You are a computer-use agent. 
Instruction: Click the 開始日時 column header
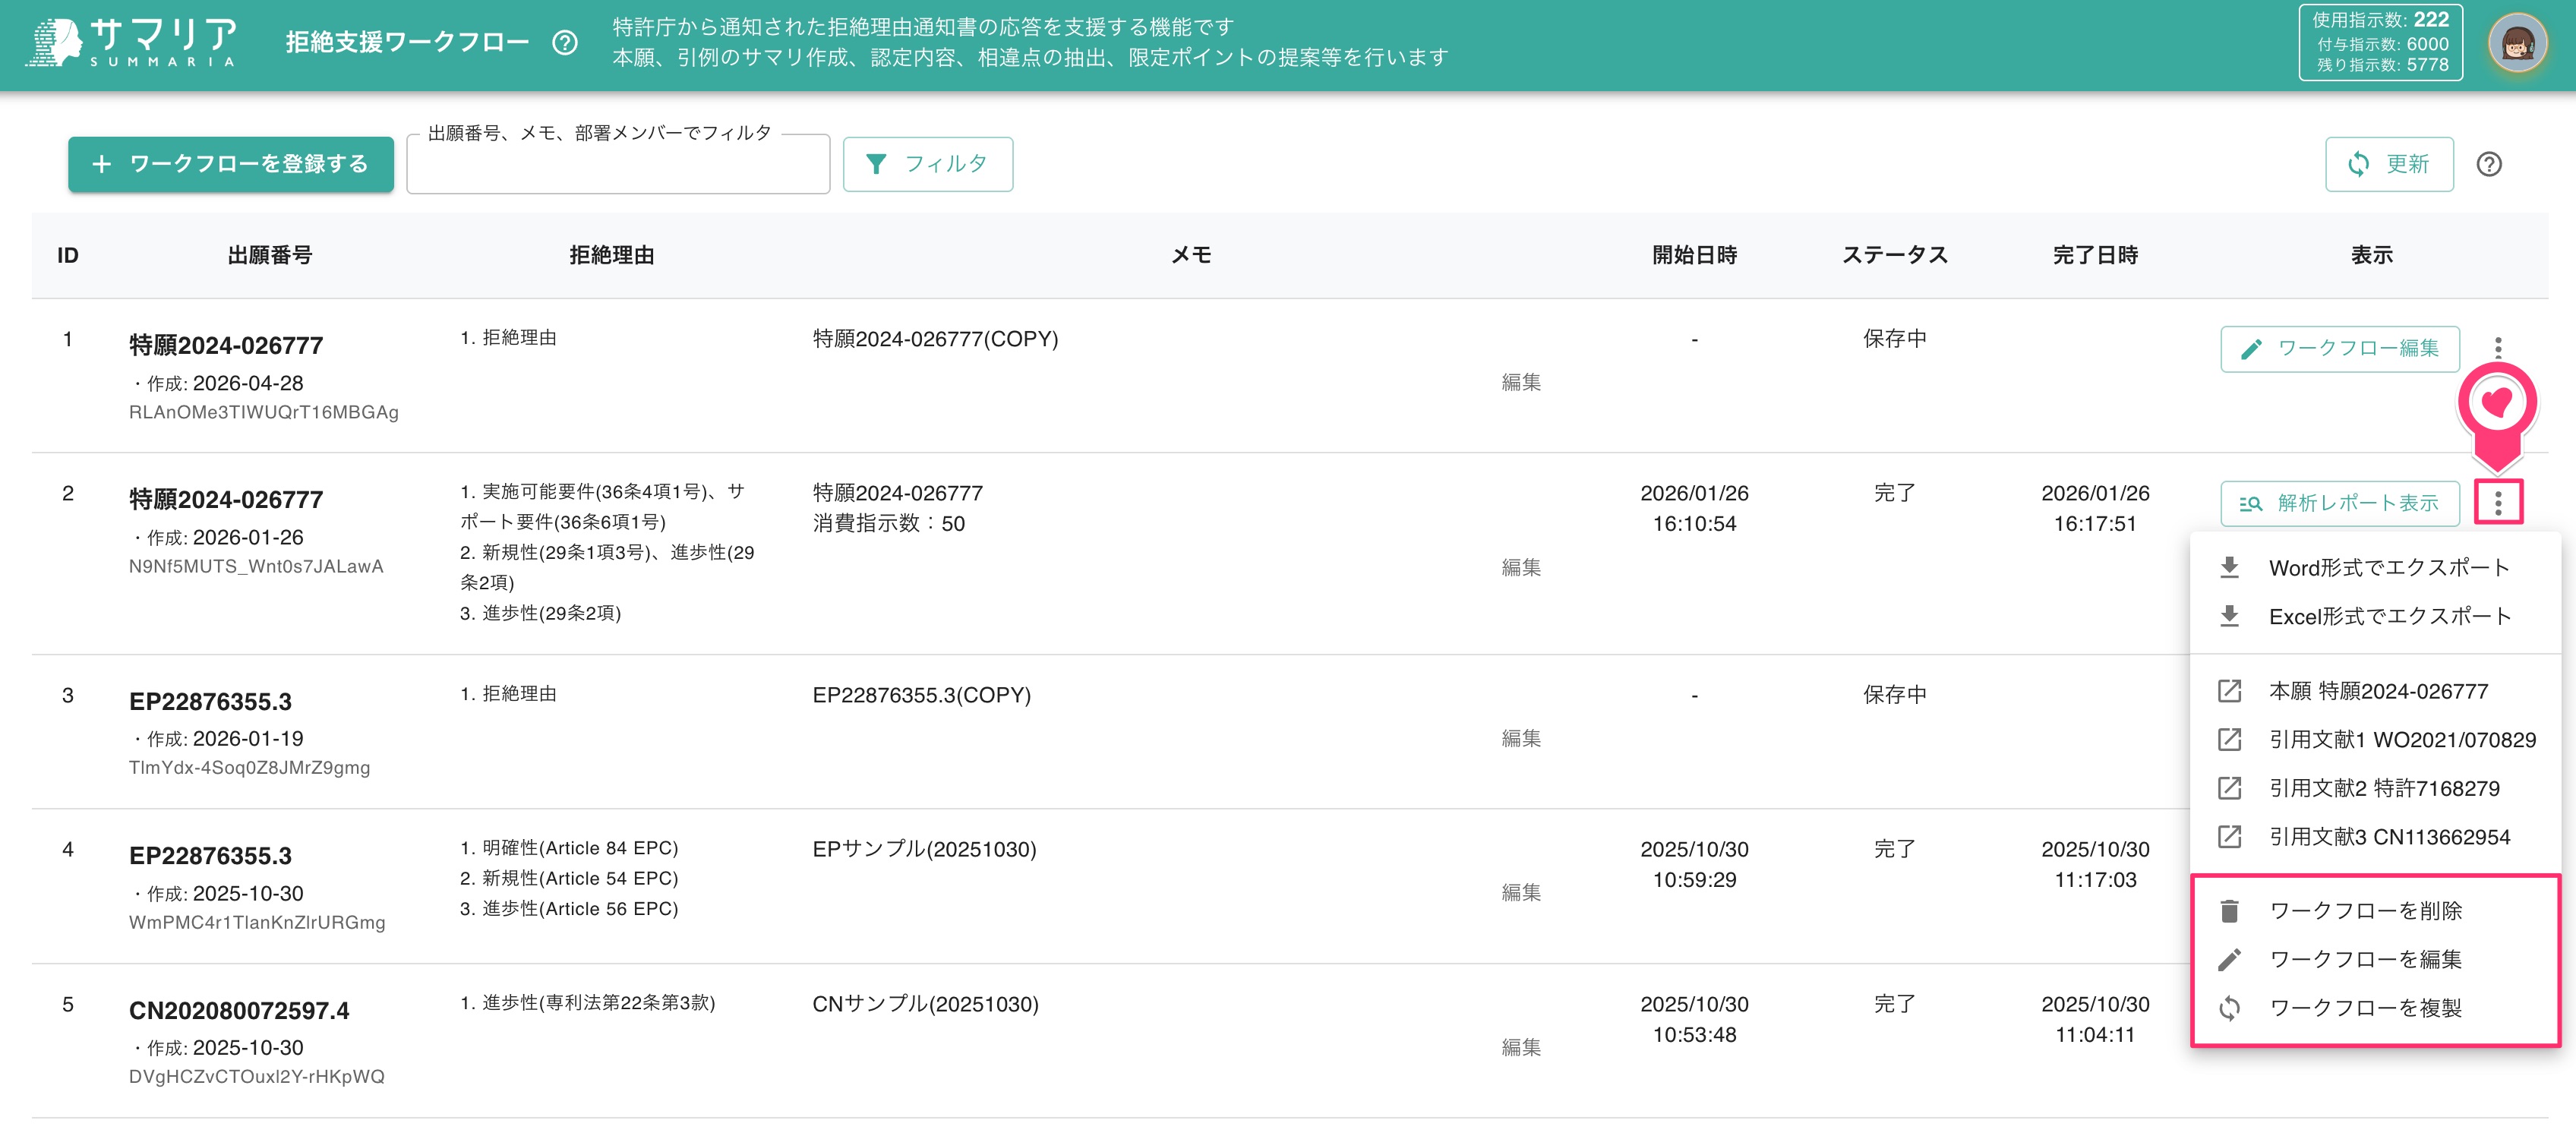tap(1694, 255)
